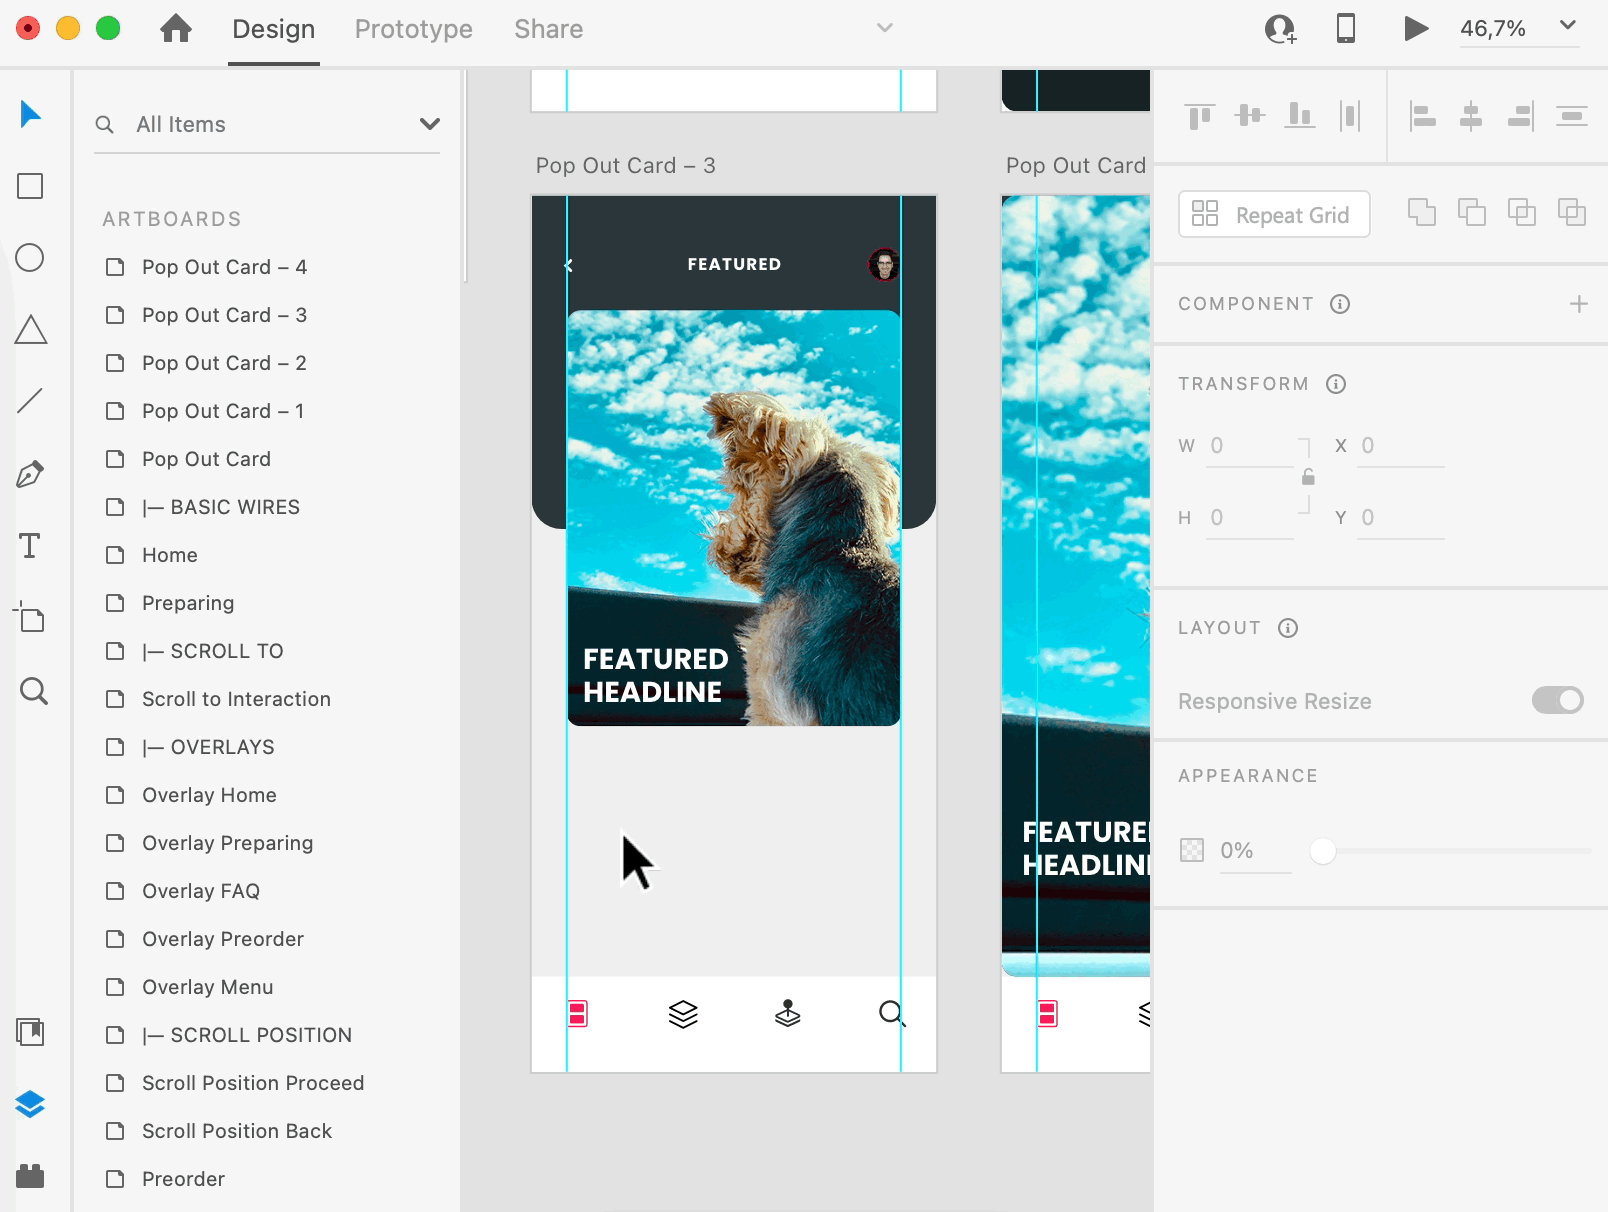This screenshot has width=1608, height=1212.
Task: Toggle the Responsive Resize switch
Action: click(x=1558, y=700)
